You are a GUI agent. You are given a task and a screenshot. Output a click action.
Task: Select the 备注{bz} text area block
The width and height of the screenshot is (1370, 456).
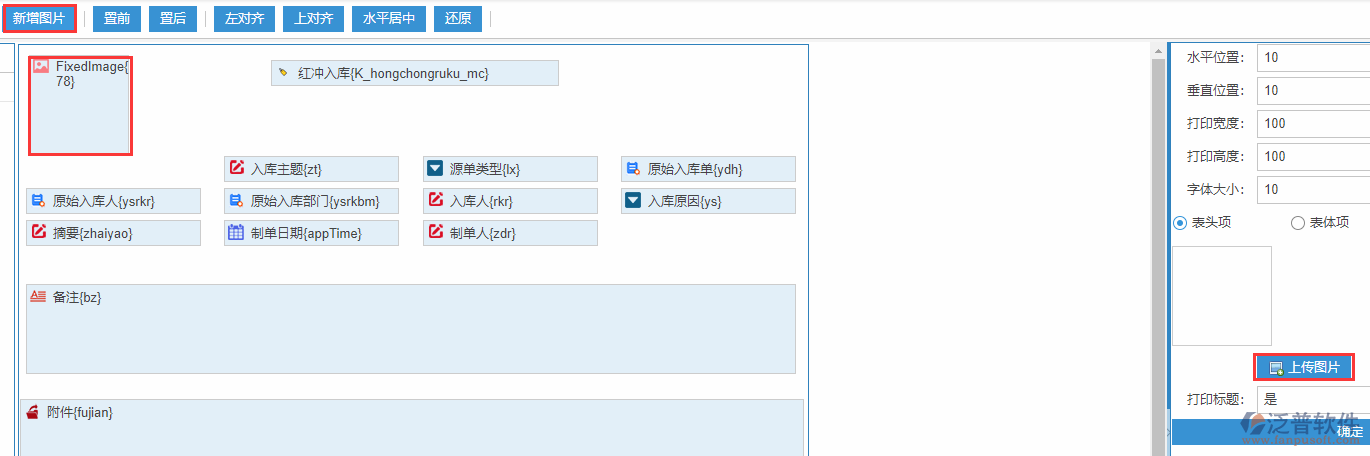pos(411,329)
